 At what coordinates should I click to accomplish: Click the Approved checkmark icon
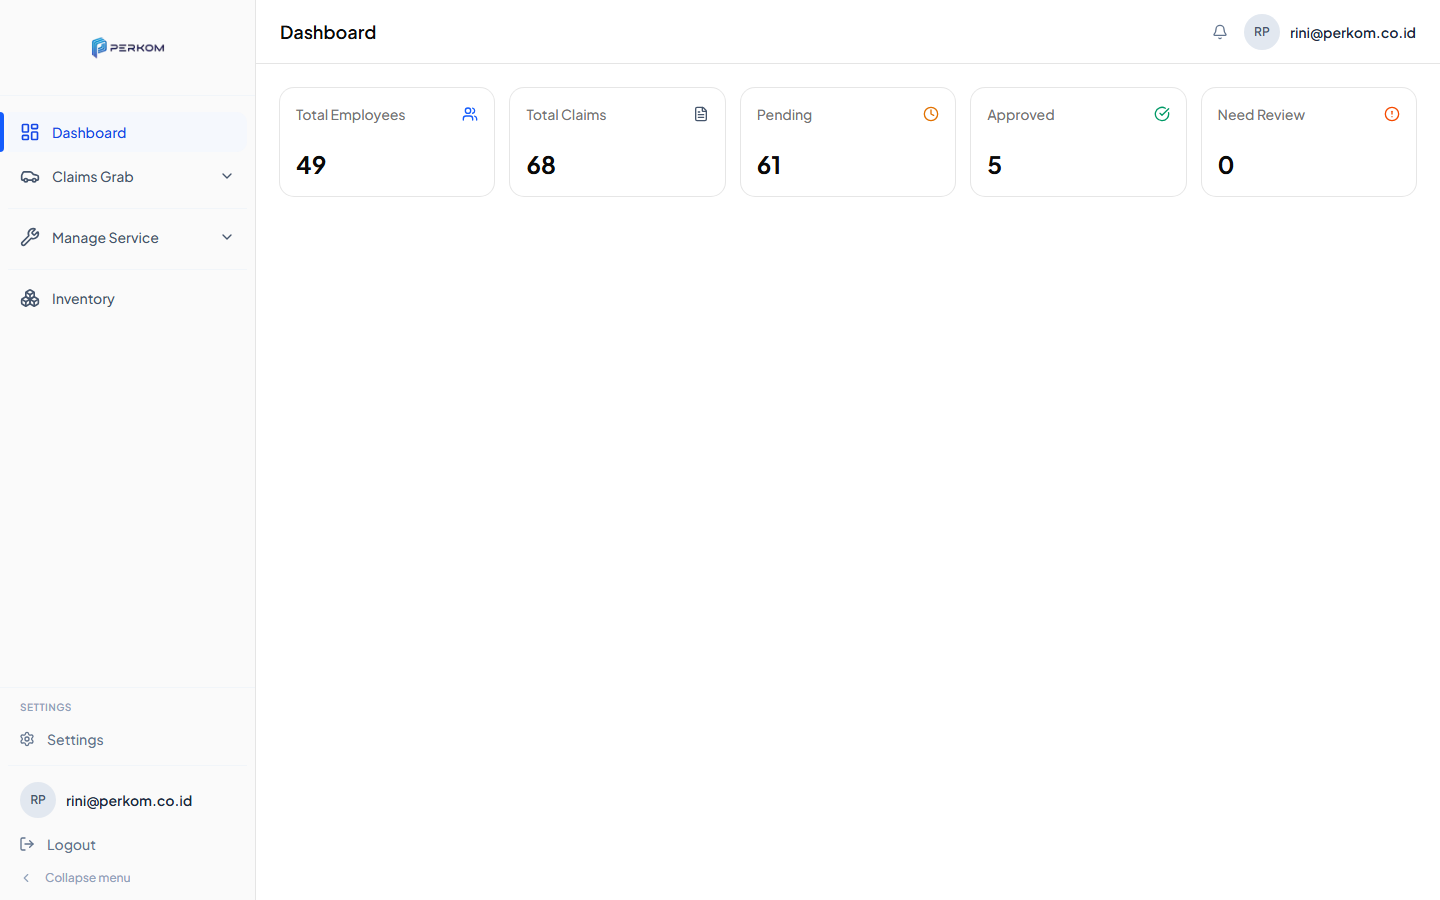[x=1162, y=114]
